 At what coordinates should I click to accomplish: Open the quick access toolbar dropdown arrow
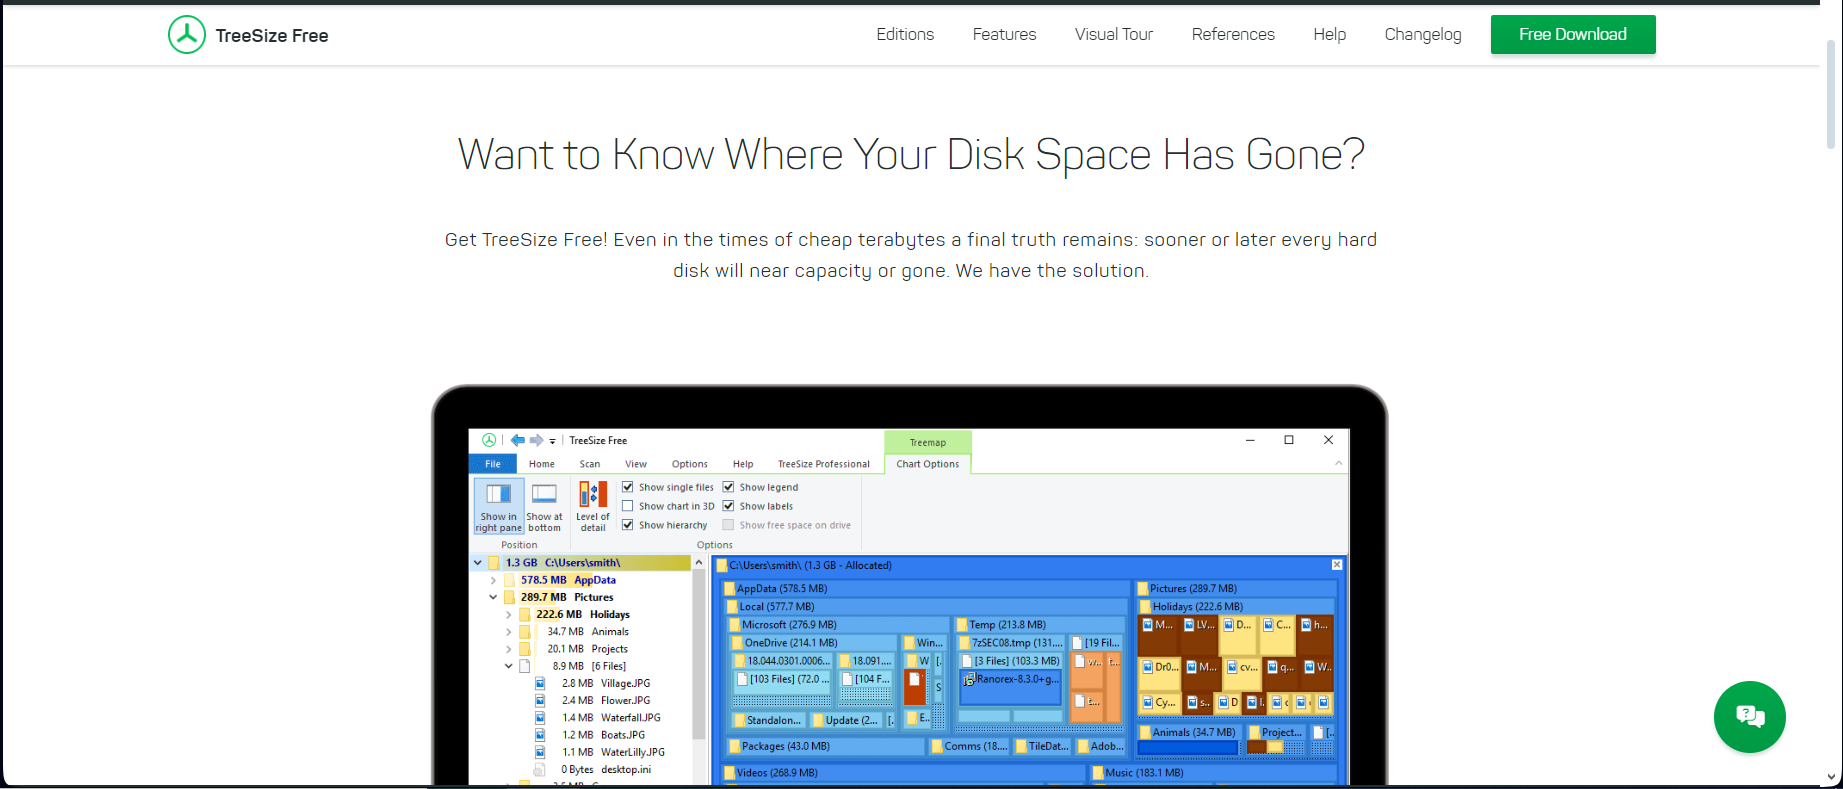point(552,441)
